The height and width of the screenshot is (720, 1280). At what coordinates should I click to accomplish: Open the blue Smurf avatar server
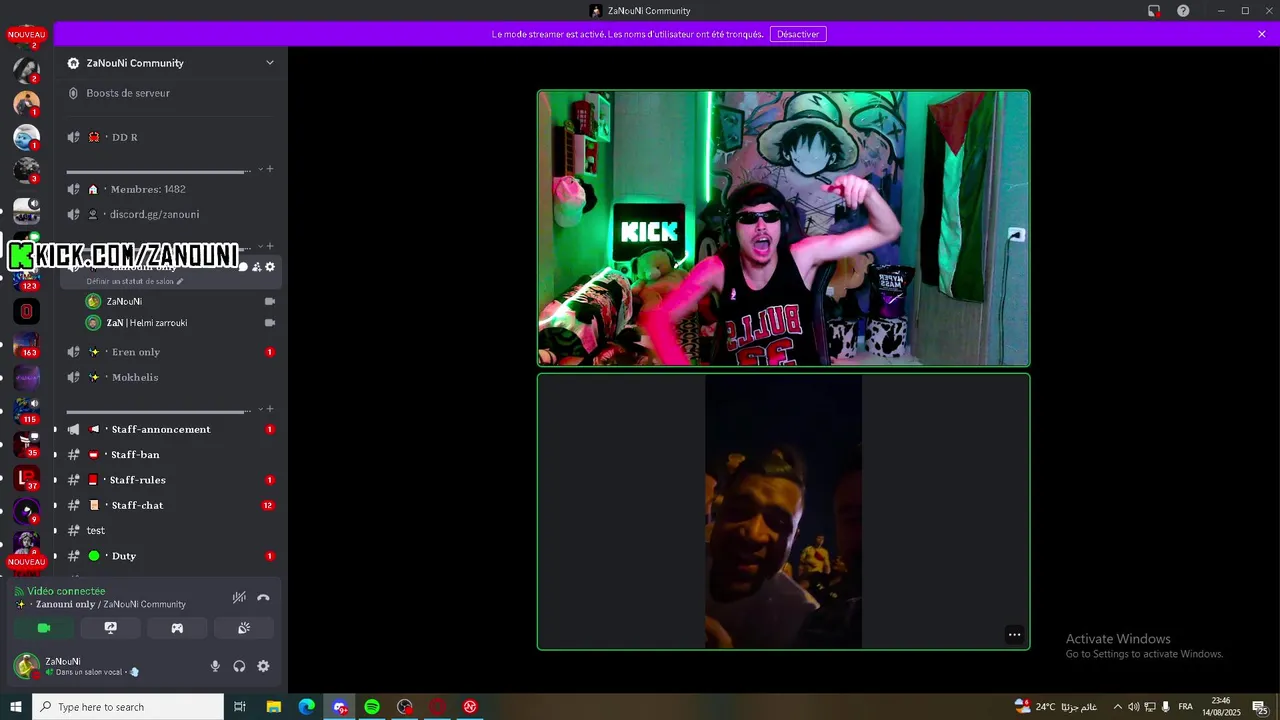pyautogui.click(x=27, y=137)
